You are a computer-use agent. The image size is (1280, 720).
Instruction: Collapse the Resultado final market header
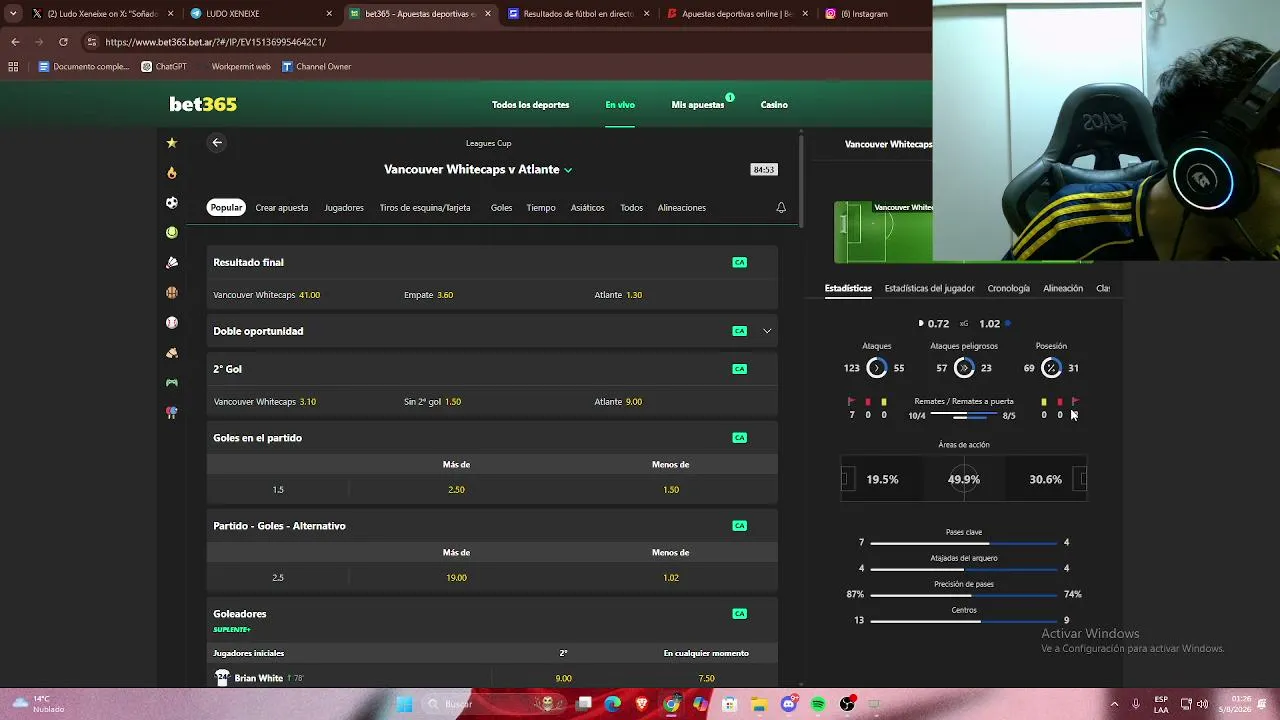pyautogui.click(x=492, y=262)
